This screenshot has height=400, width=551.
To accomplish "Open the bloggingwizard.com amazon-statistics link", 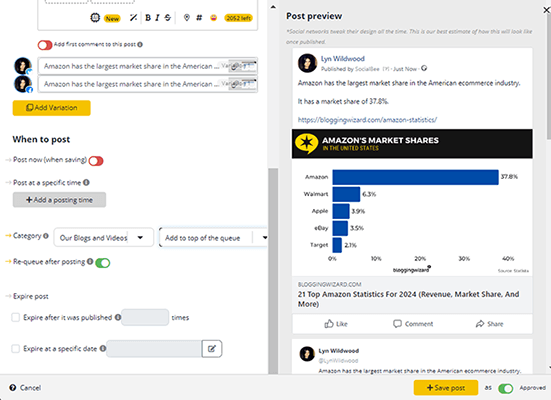I will coord(367,120).
